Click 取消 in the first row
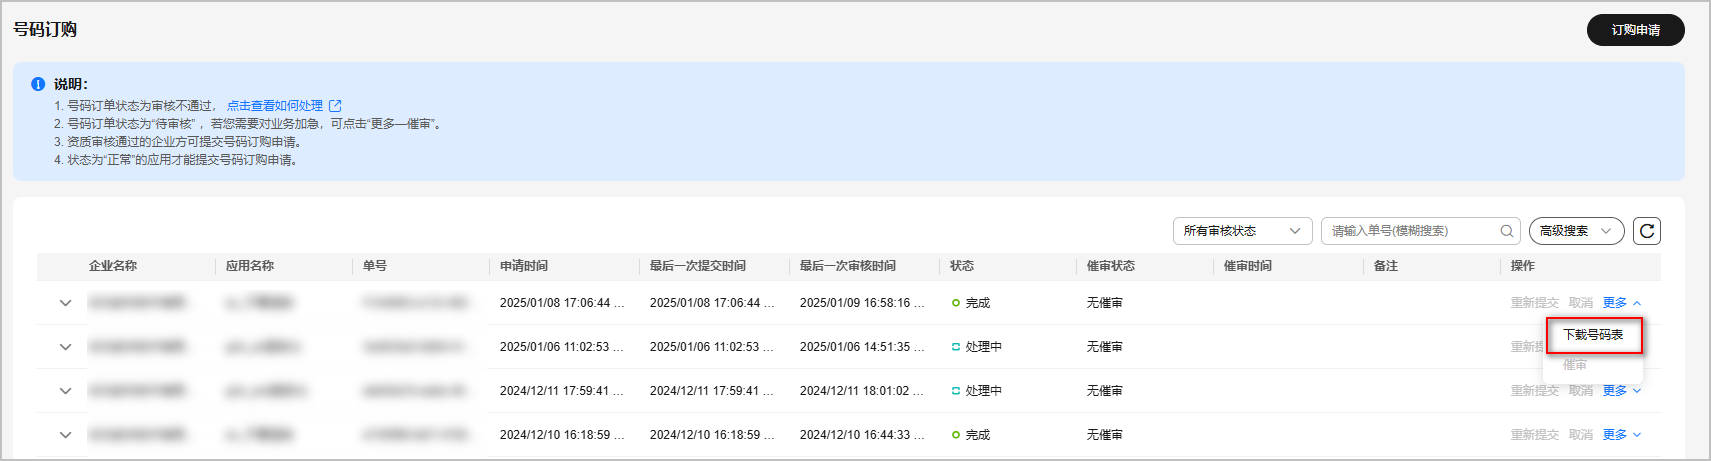This screenshot has width=1711, height=461. (x=1580, y=303)
